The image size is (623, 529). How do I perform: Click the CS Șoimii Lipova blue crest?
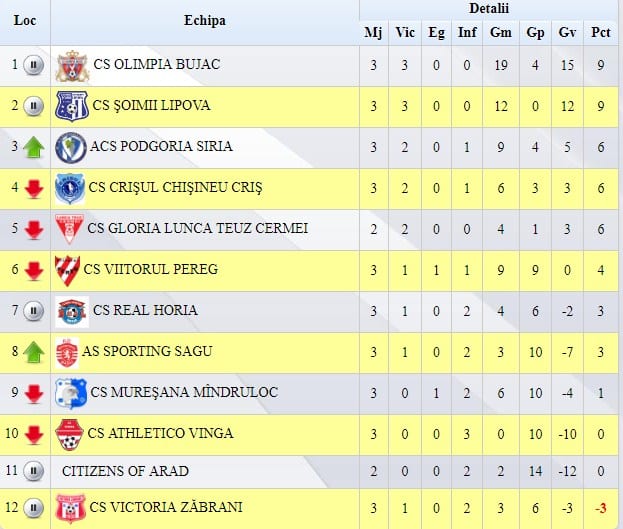(72, 107)
